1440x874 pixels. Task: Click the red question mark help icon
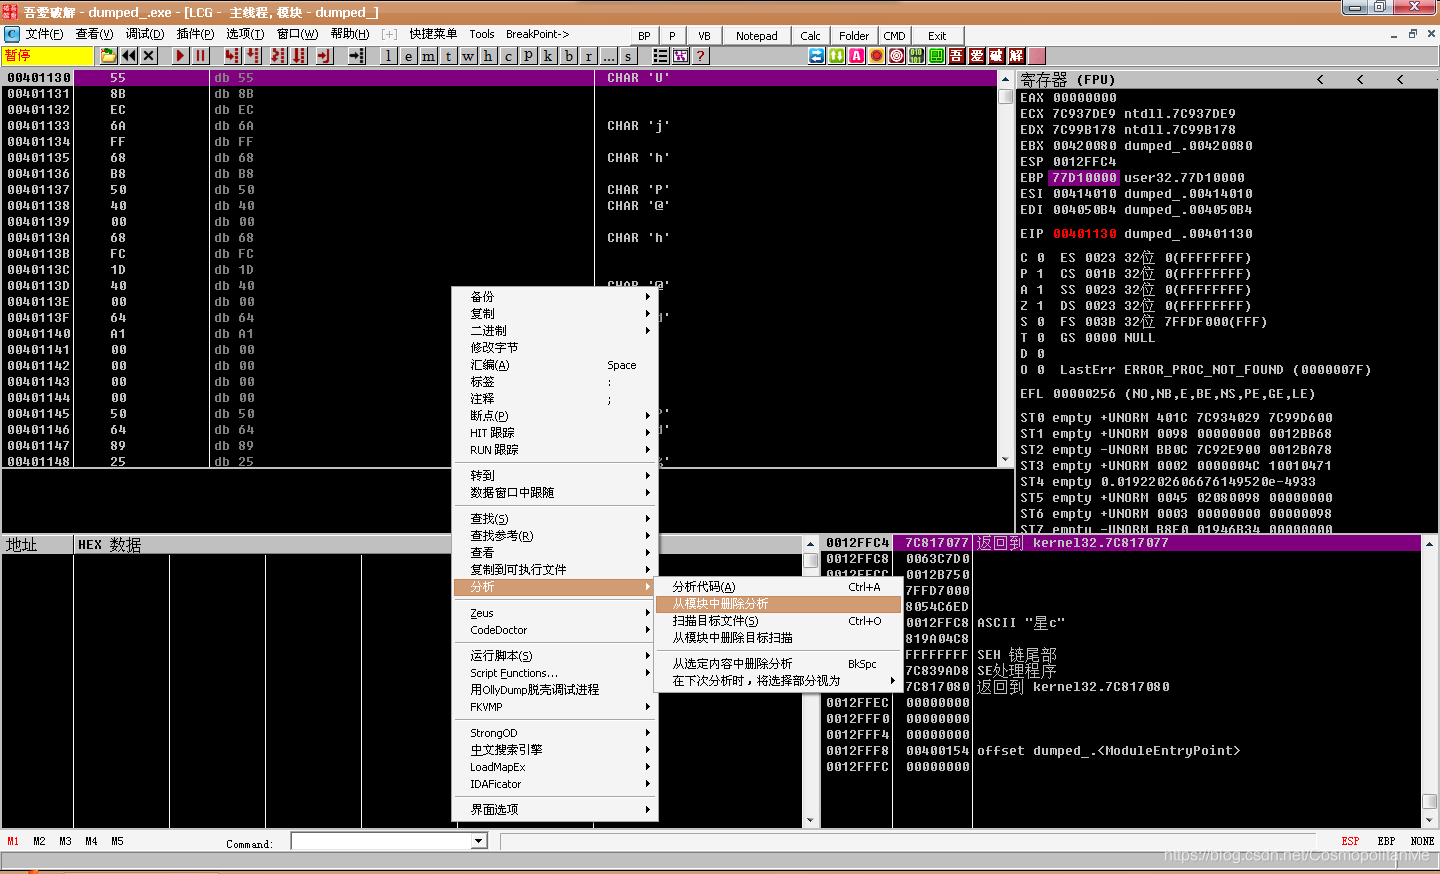tap(701, 56)
